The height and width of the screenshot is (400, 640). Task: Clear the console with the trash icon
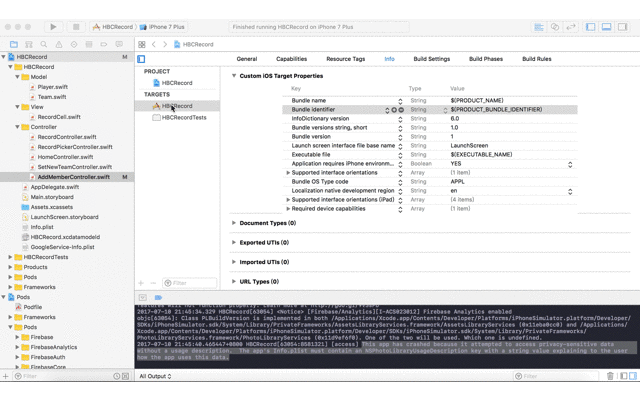click(610, 376)
